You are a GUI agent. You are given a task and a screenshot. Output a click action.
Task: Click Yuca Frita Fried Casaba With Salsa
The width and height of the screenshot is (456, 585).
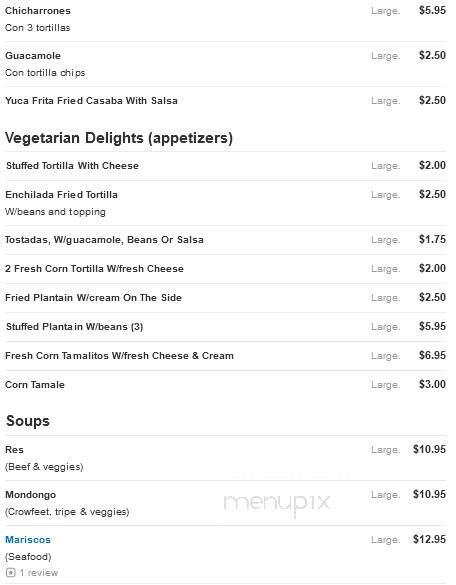click(x=91, y=101)
